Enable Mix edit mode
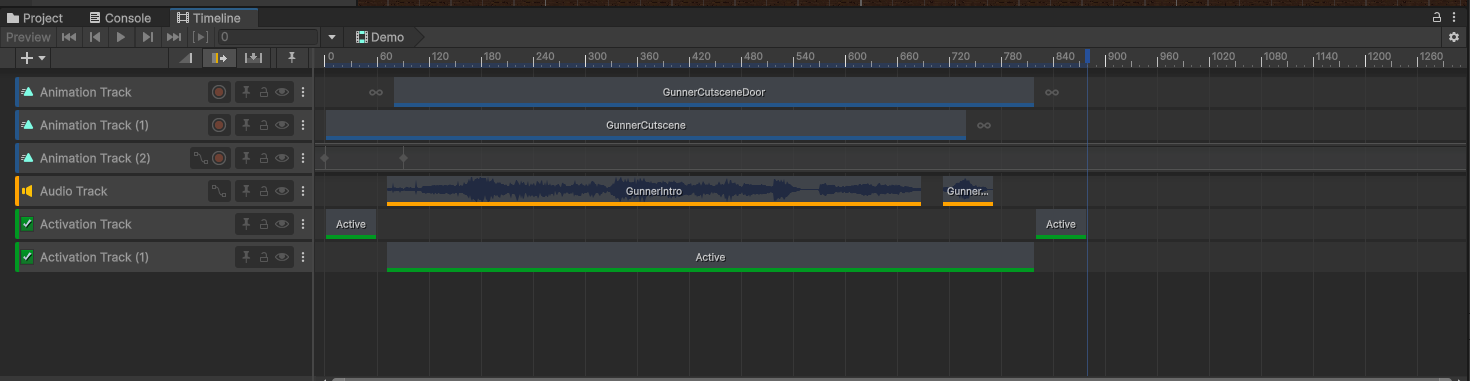1470x381 pixels. pos(186,58)
